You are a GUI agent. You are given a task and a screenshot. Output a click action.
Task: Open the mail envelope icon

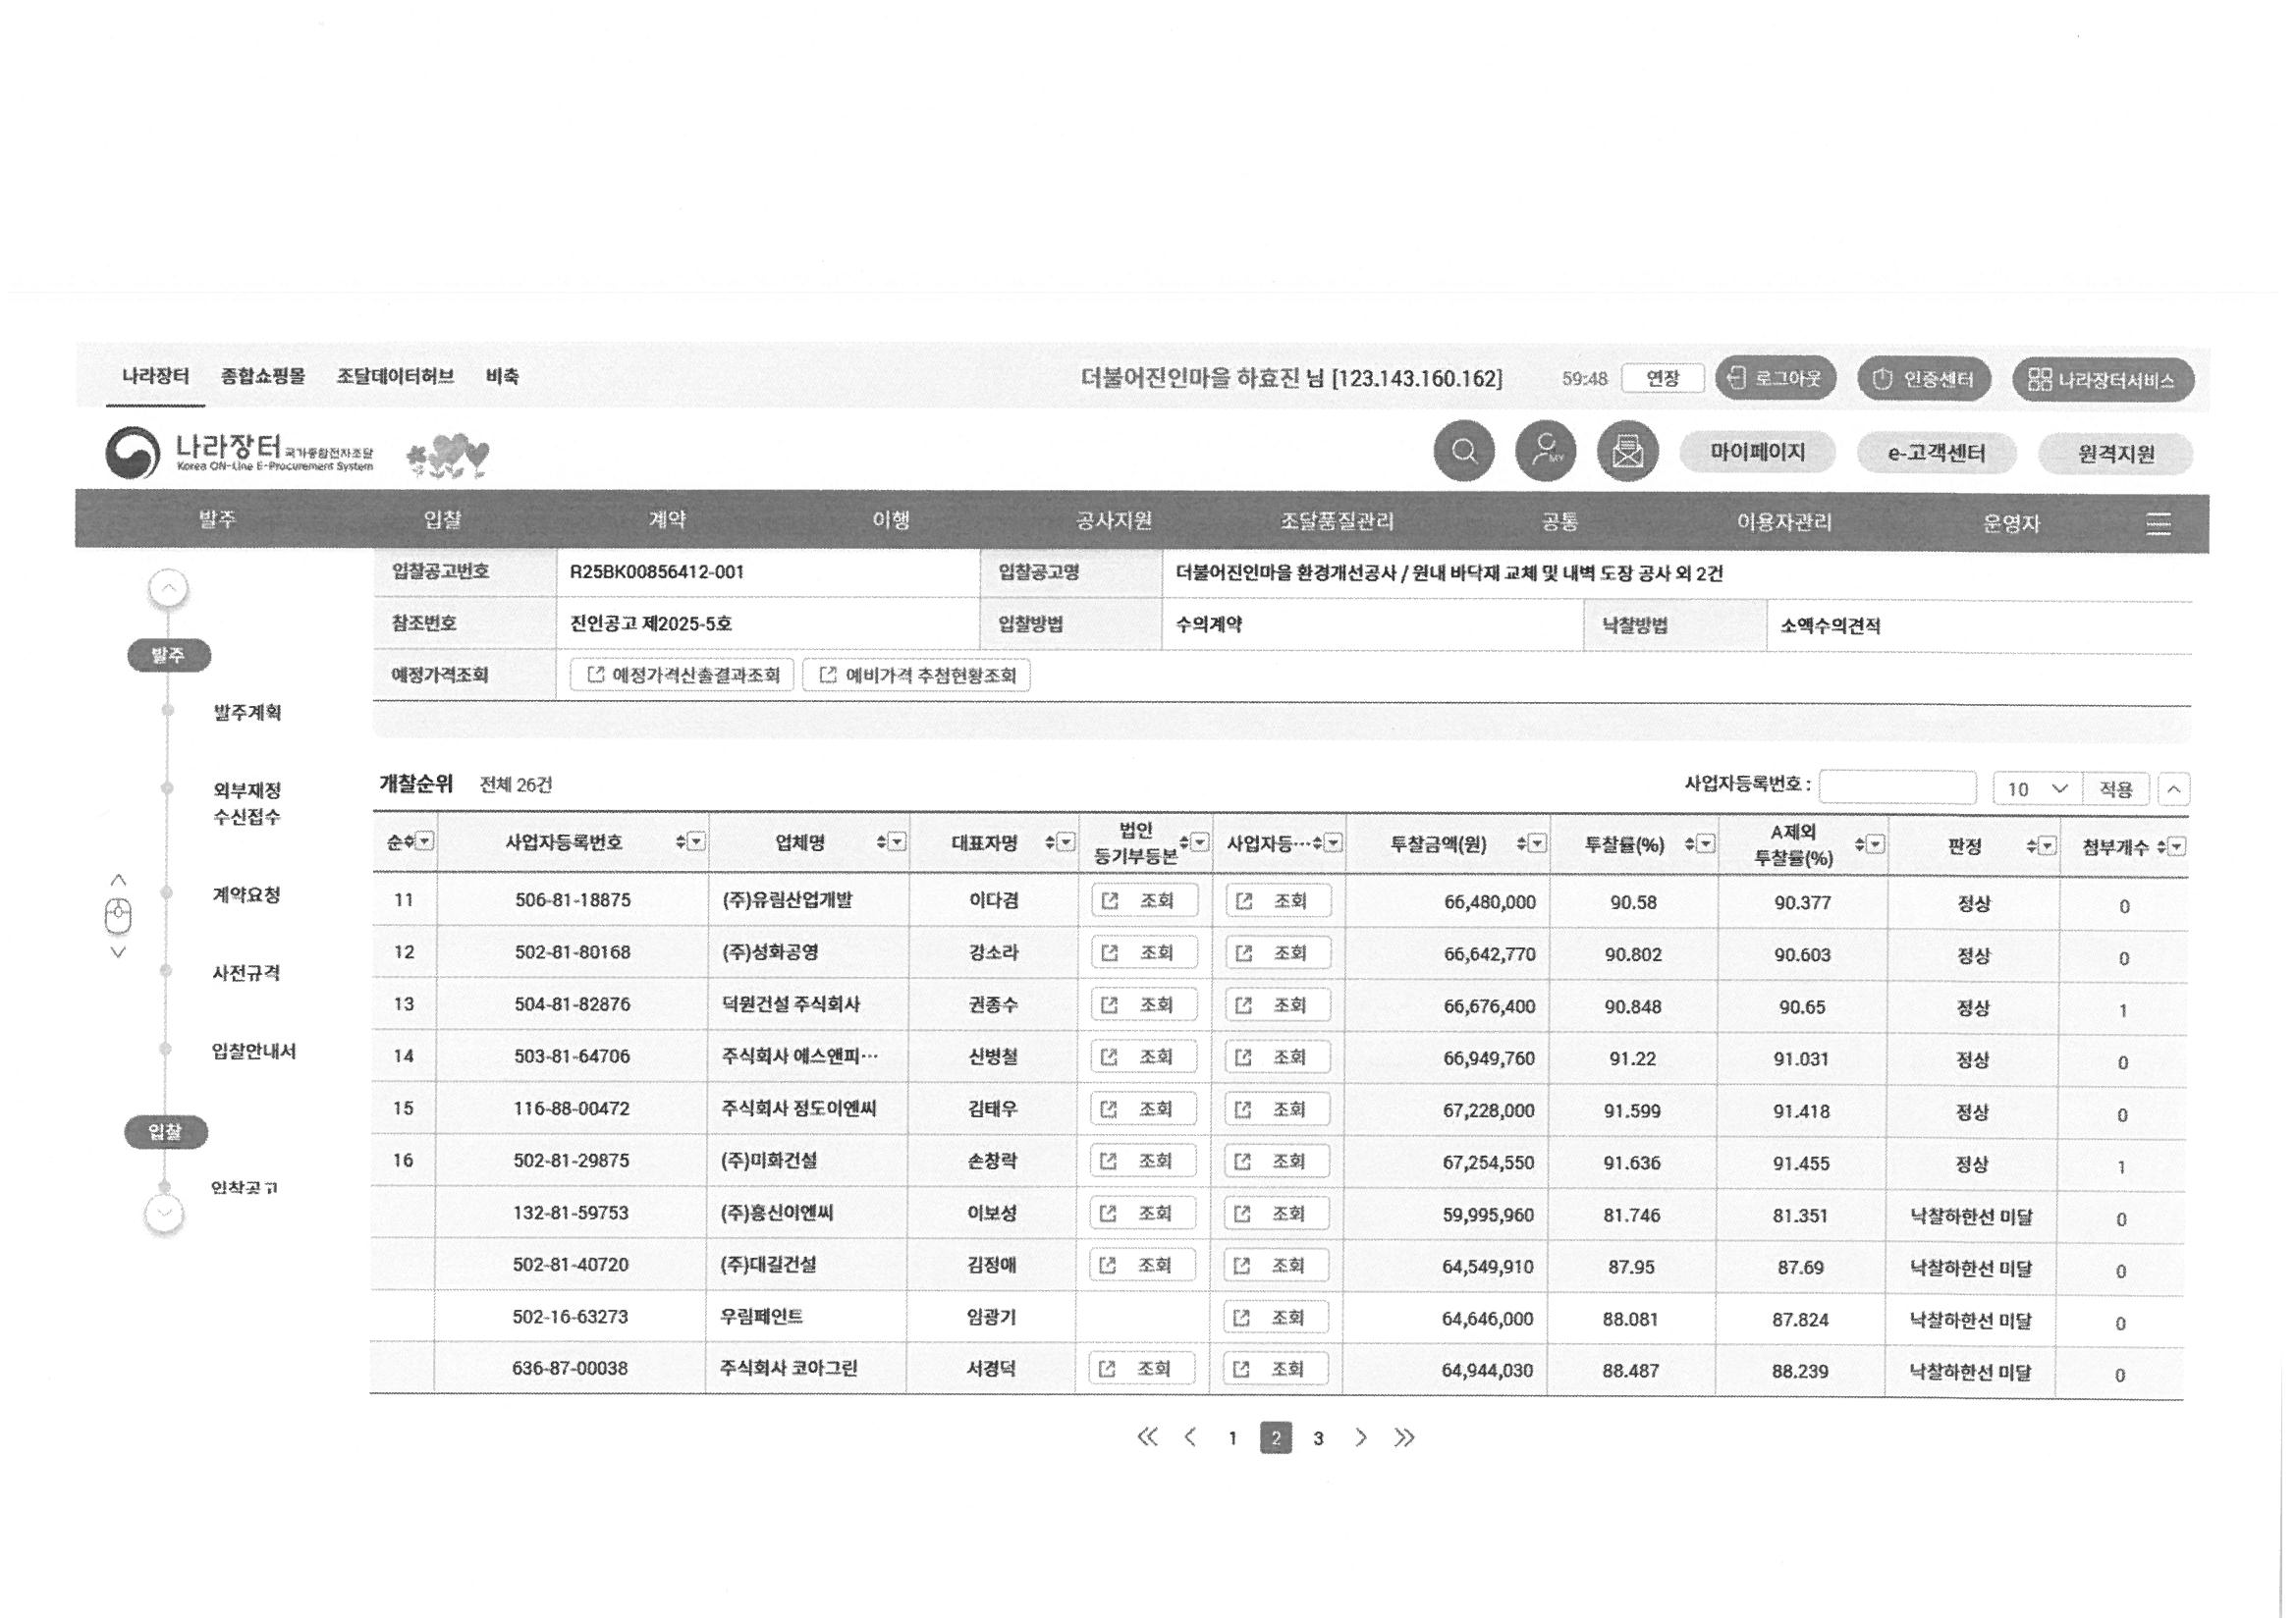[1628, 452]
